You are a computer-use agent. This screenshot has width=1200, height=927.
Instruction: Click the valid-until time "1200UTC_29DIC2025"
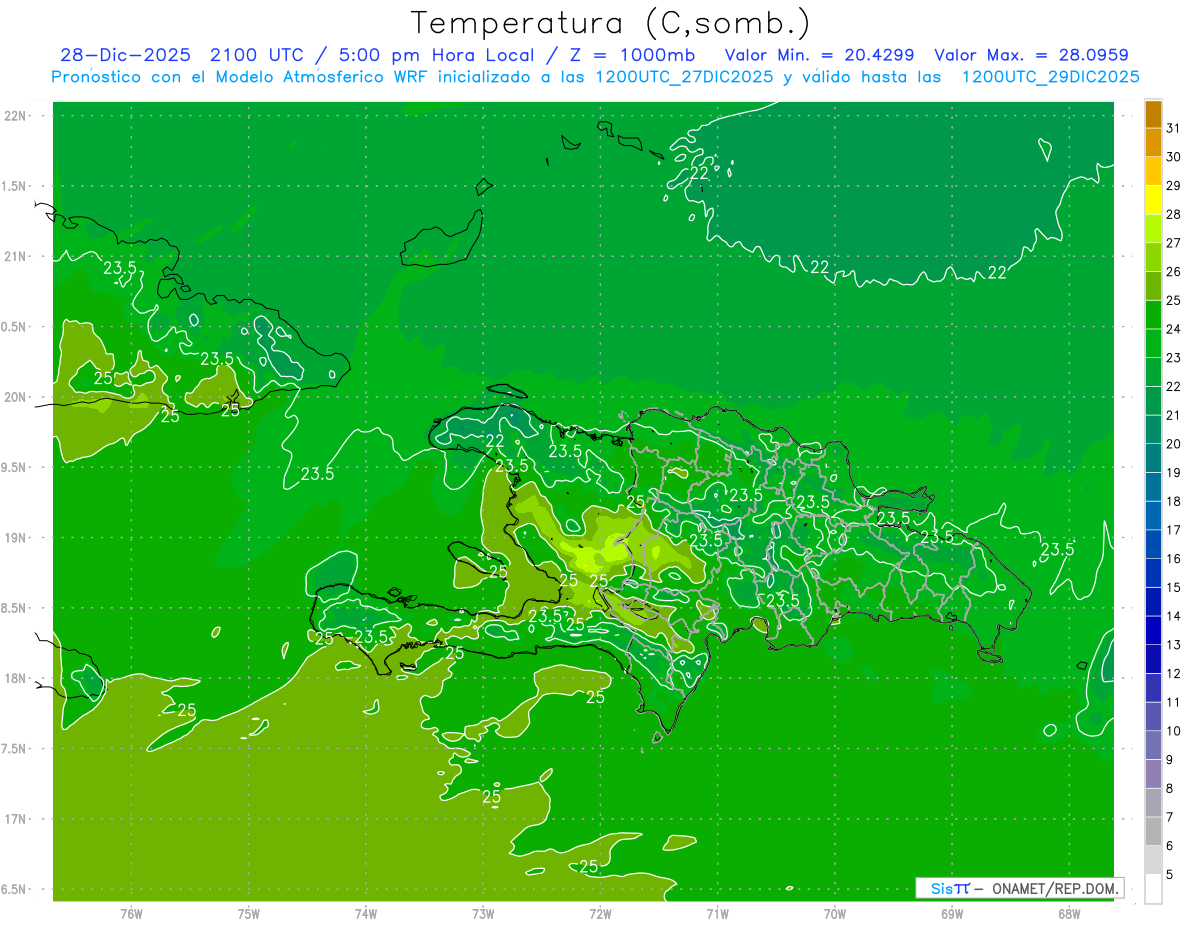click(1050, 77)
